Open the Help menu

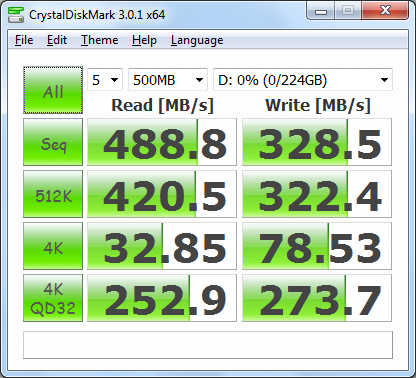(144, 40)
